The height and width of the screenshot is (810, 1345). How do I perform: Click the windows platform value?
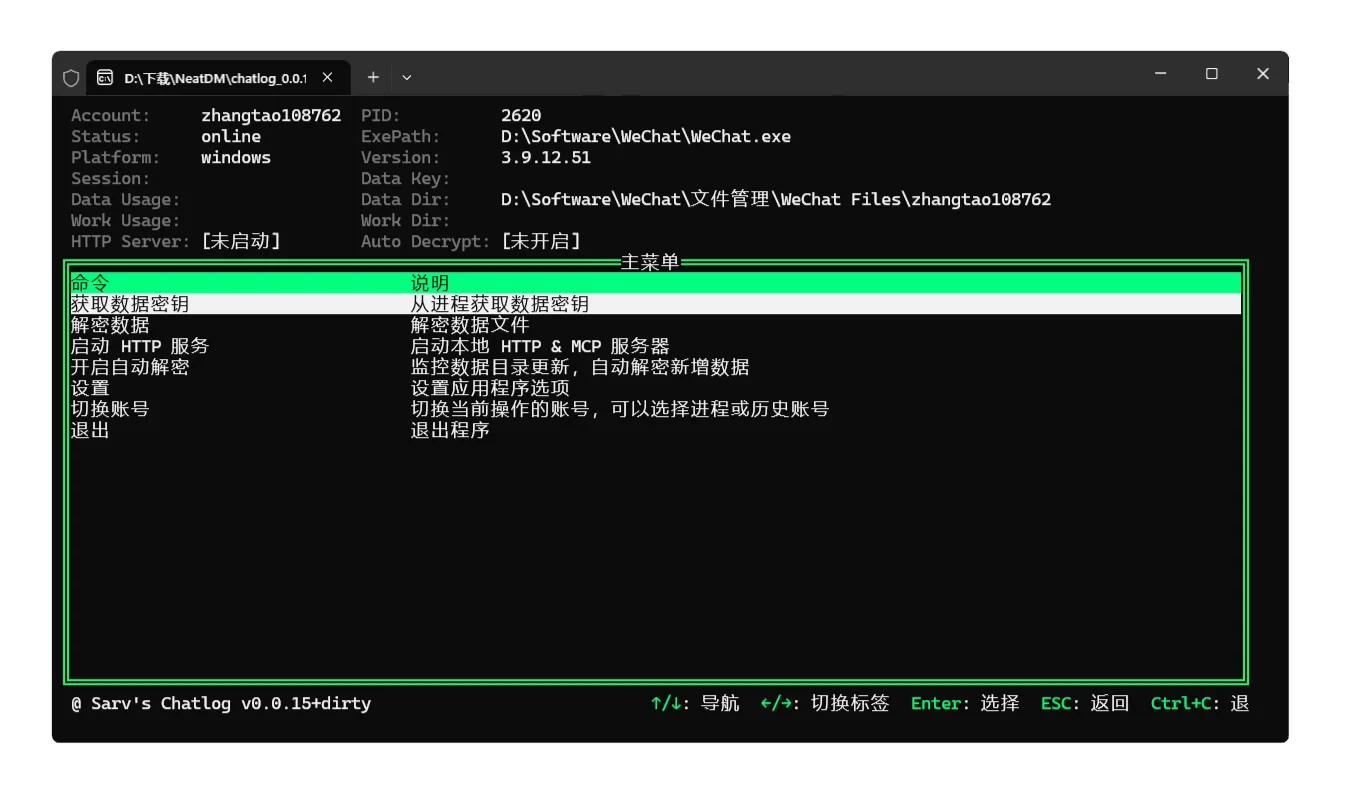[x=236, y=157]
